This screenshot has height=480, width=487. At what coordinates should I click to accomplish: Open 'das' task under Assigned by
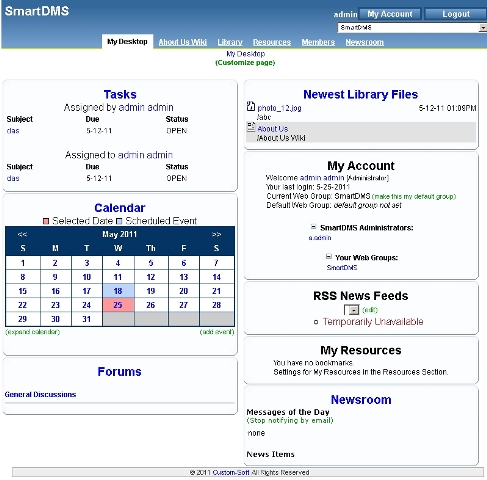(13, 131)
